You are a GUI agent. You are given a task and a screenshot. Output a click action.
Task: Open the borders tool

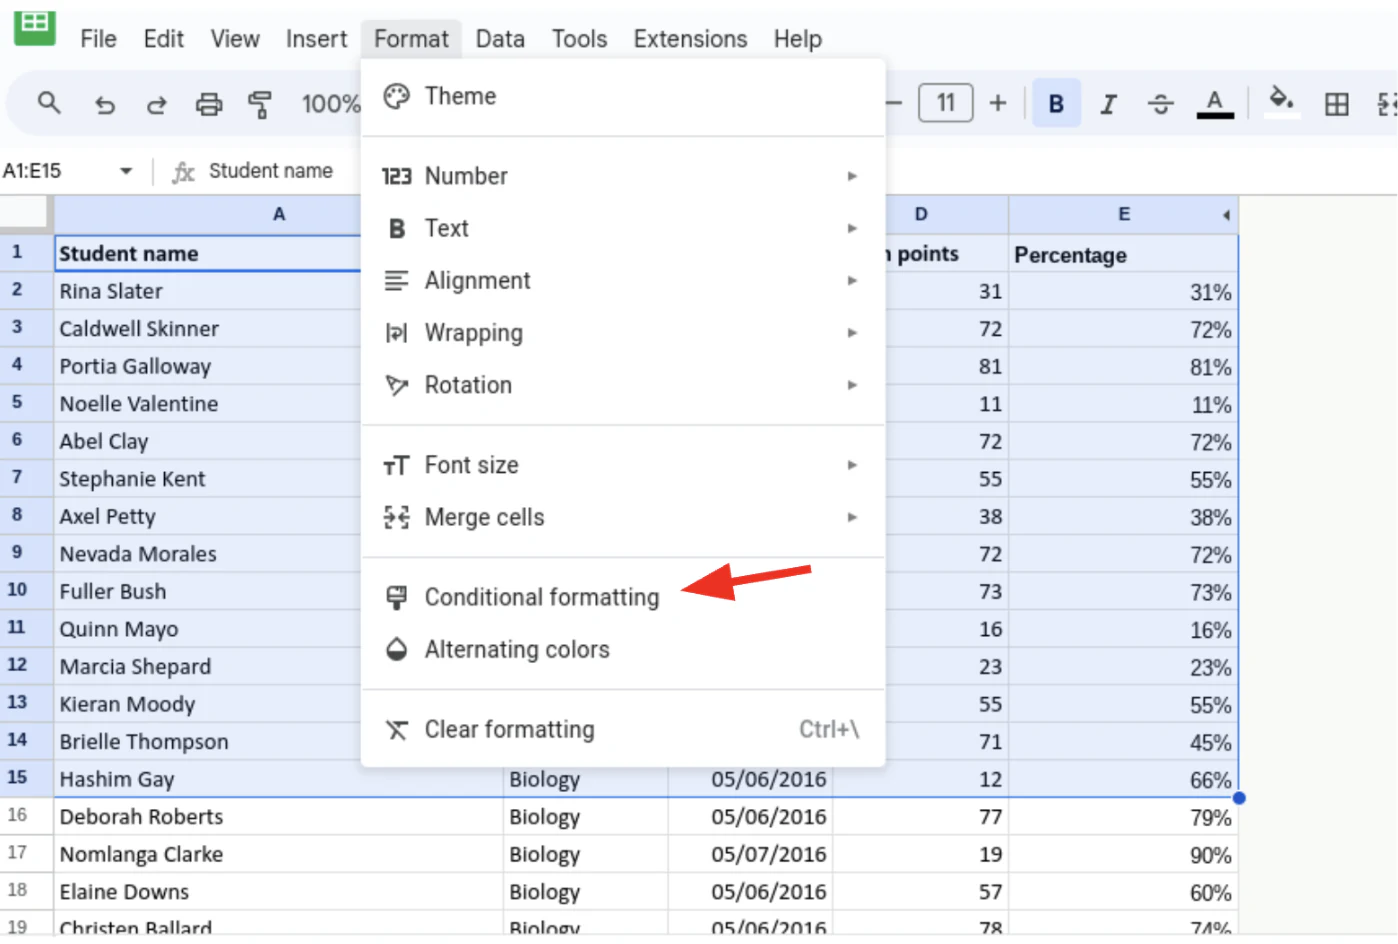1336,104
